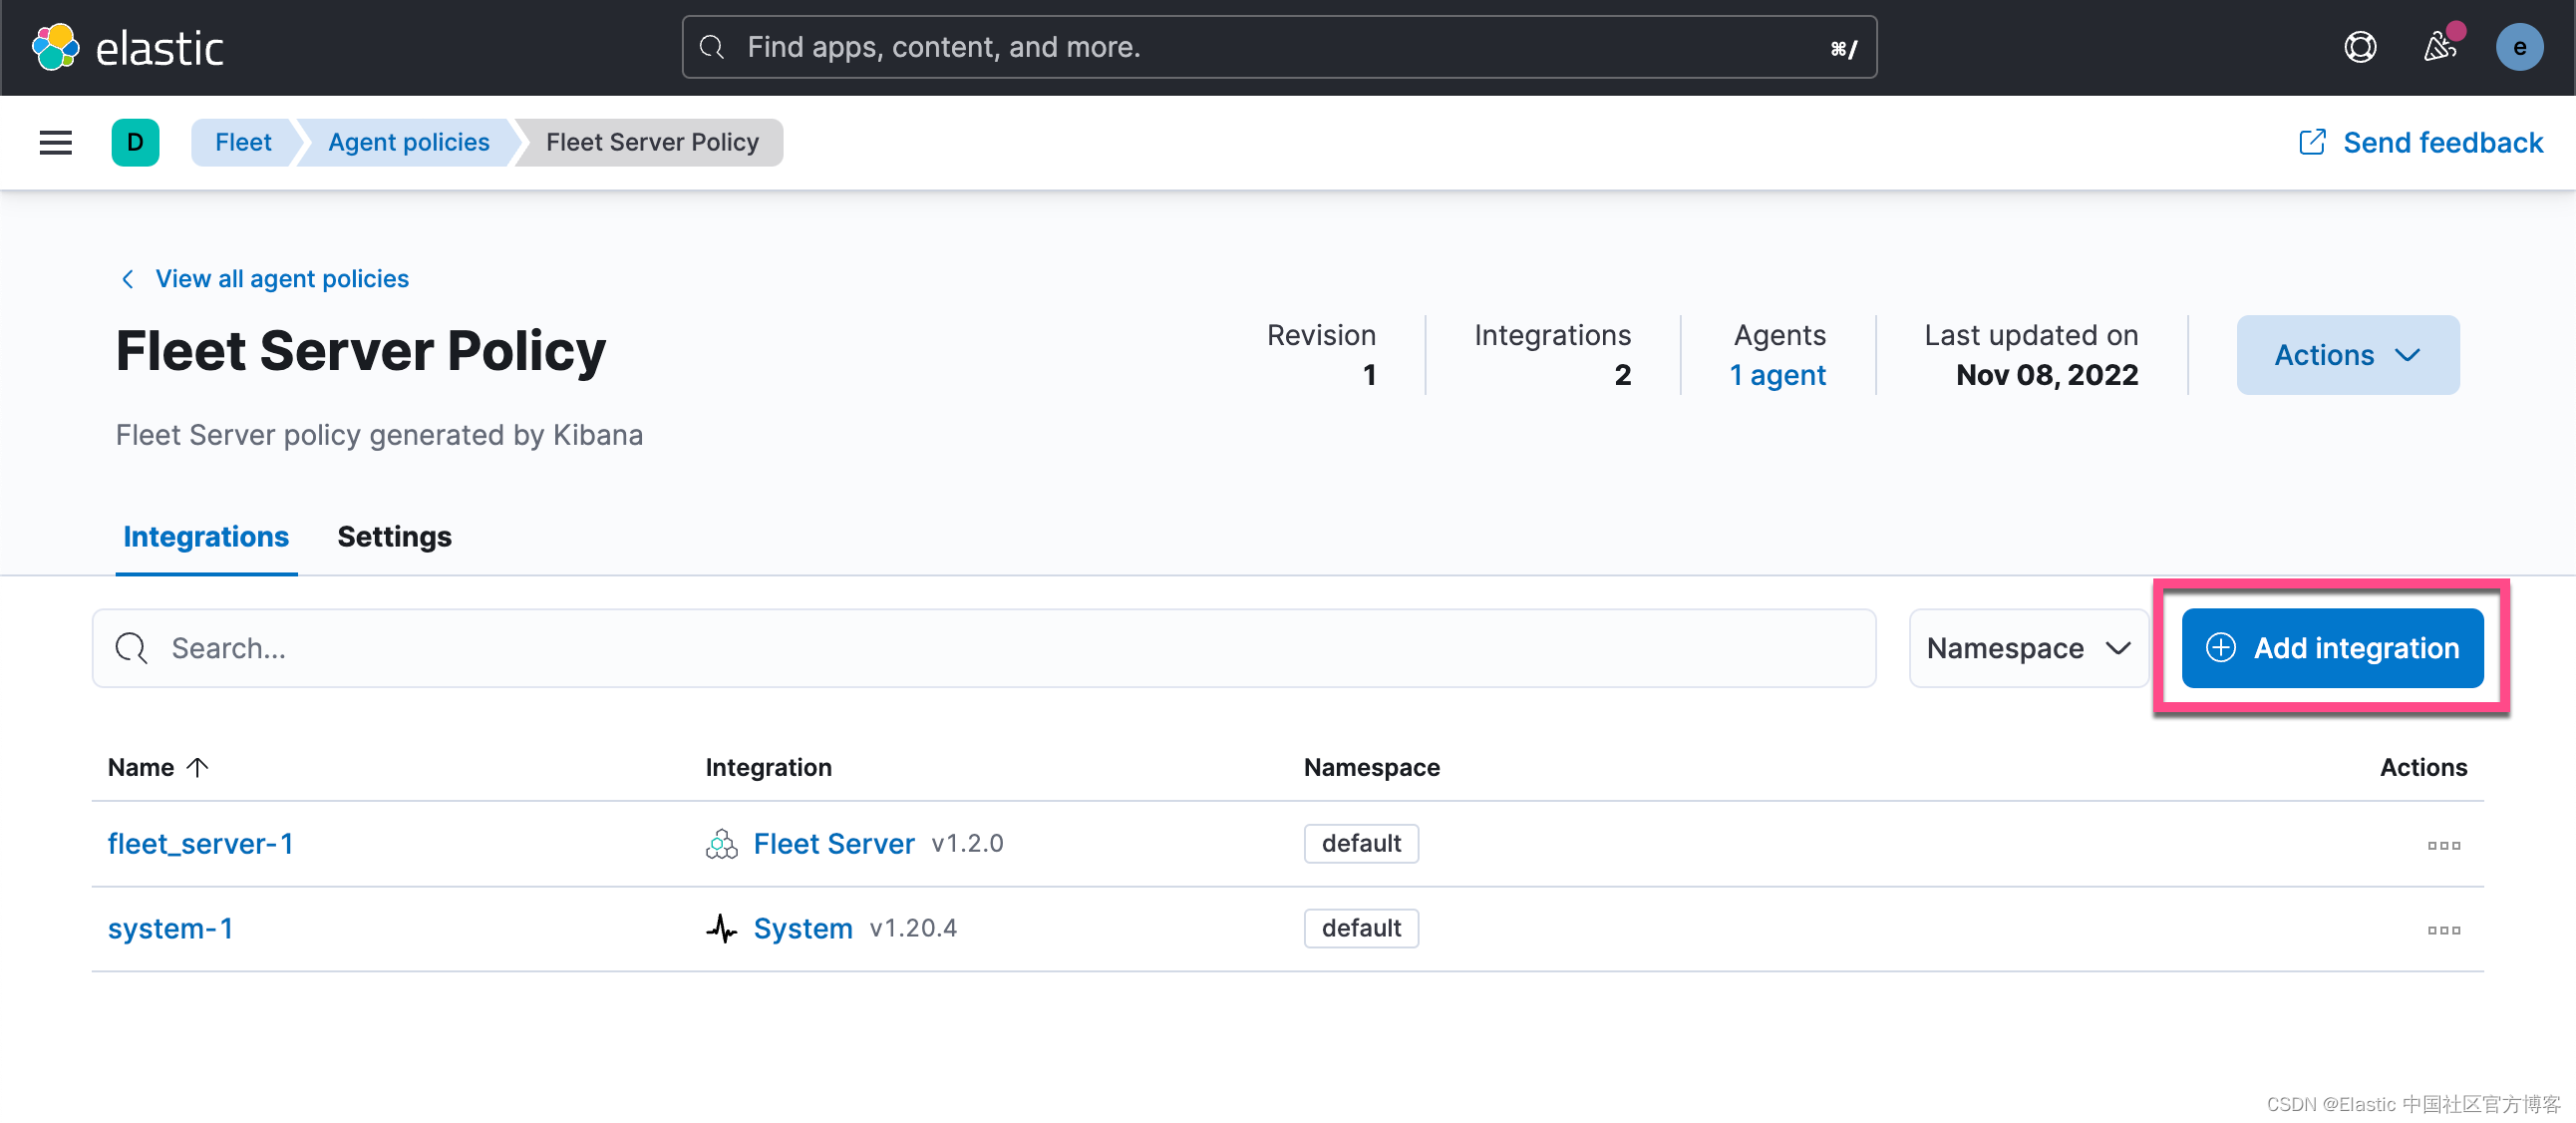Open Send feedback link
Viewport: 2576px width, 1123px height.
(2420, 142)
